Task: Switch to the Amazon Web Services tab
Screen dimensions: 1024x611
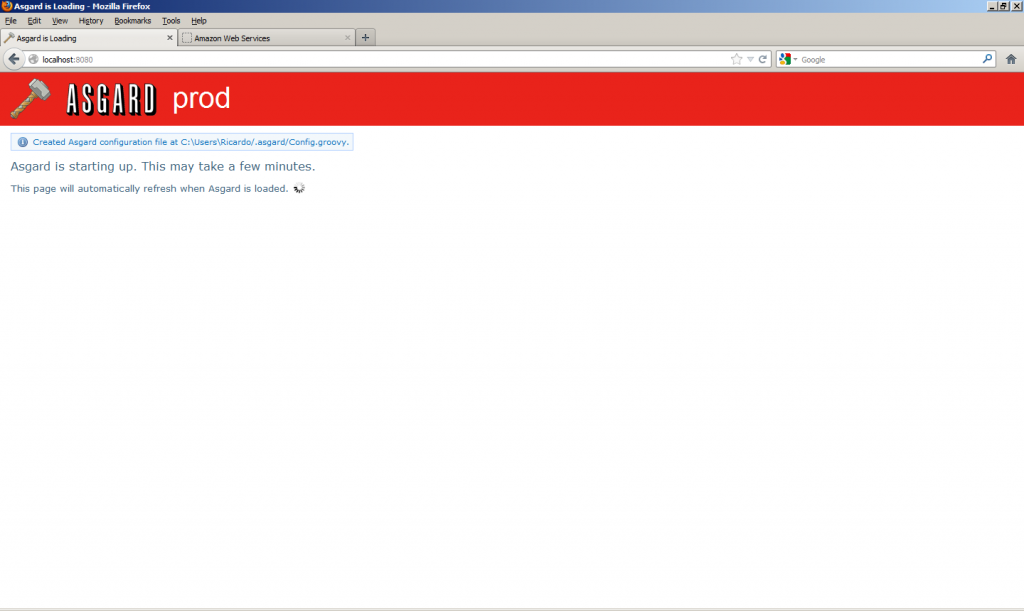Action: tap(260, 38)
